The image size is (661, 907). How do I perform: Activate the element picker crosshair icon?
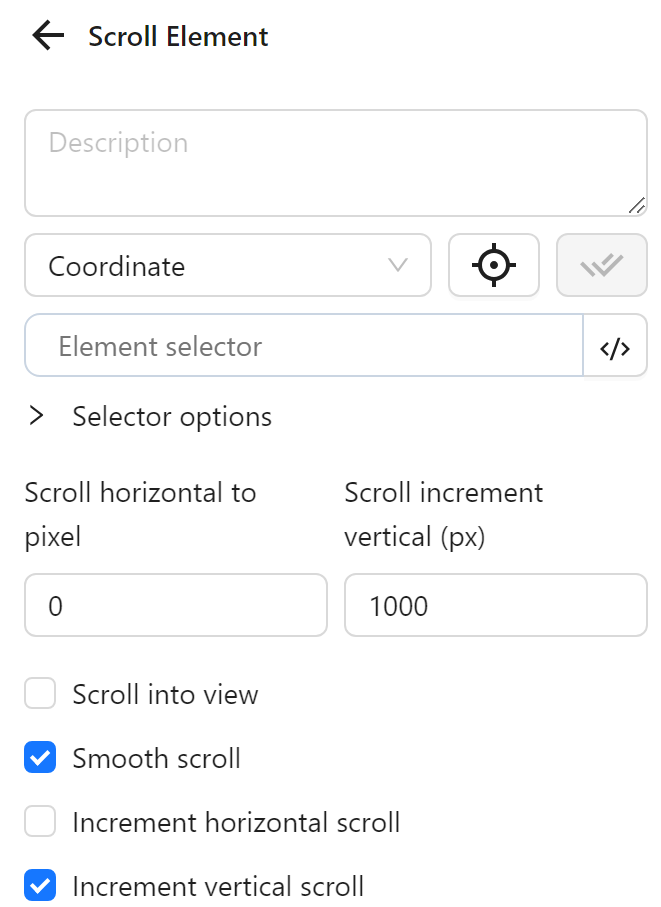(x=494, y=265)
